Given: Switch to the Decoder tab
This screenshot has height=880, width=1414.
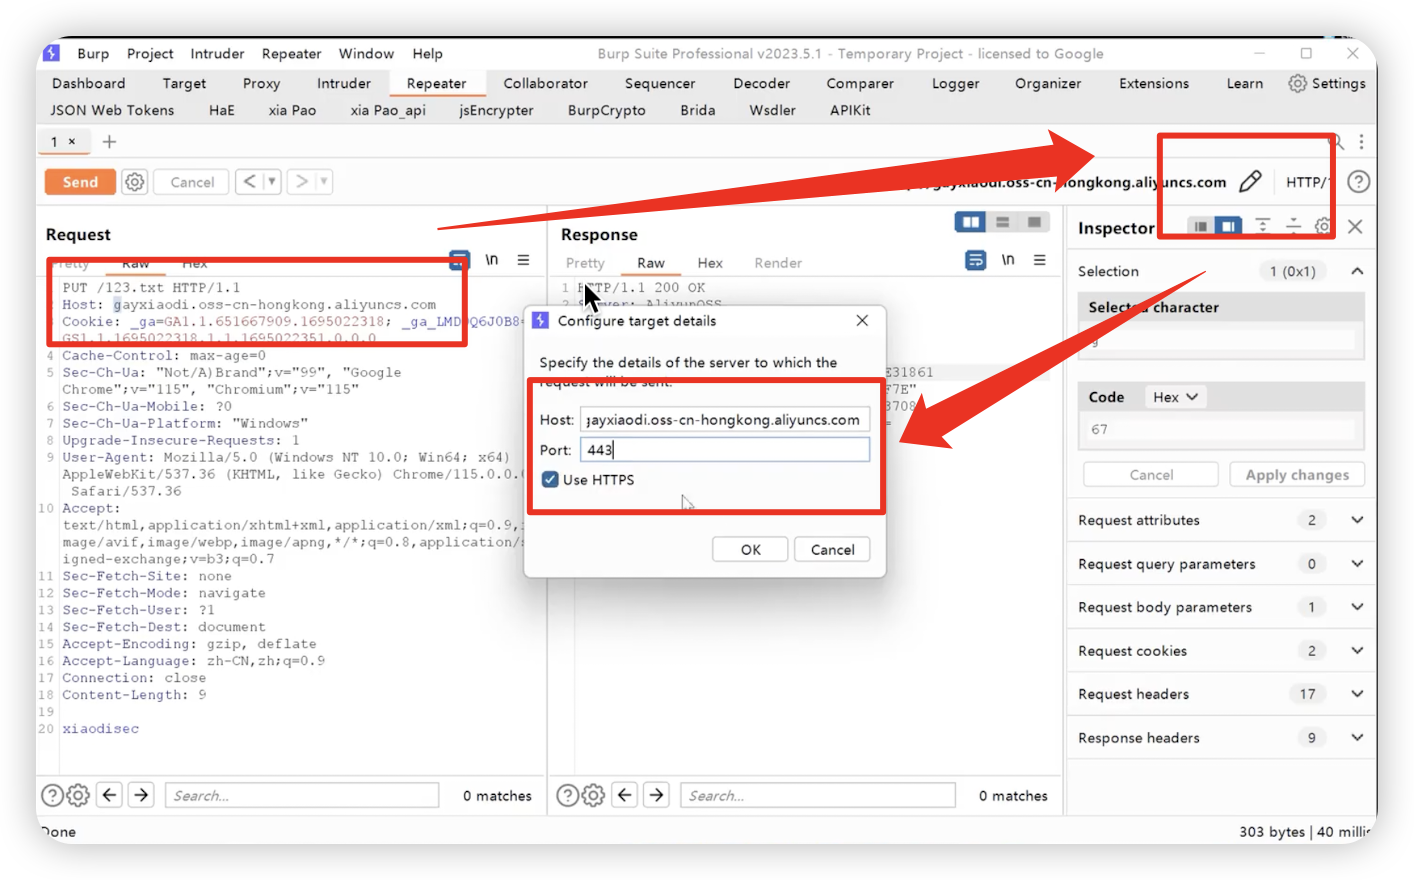Looking at the screenshot, I should (x=761, y=84).
